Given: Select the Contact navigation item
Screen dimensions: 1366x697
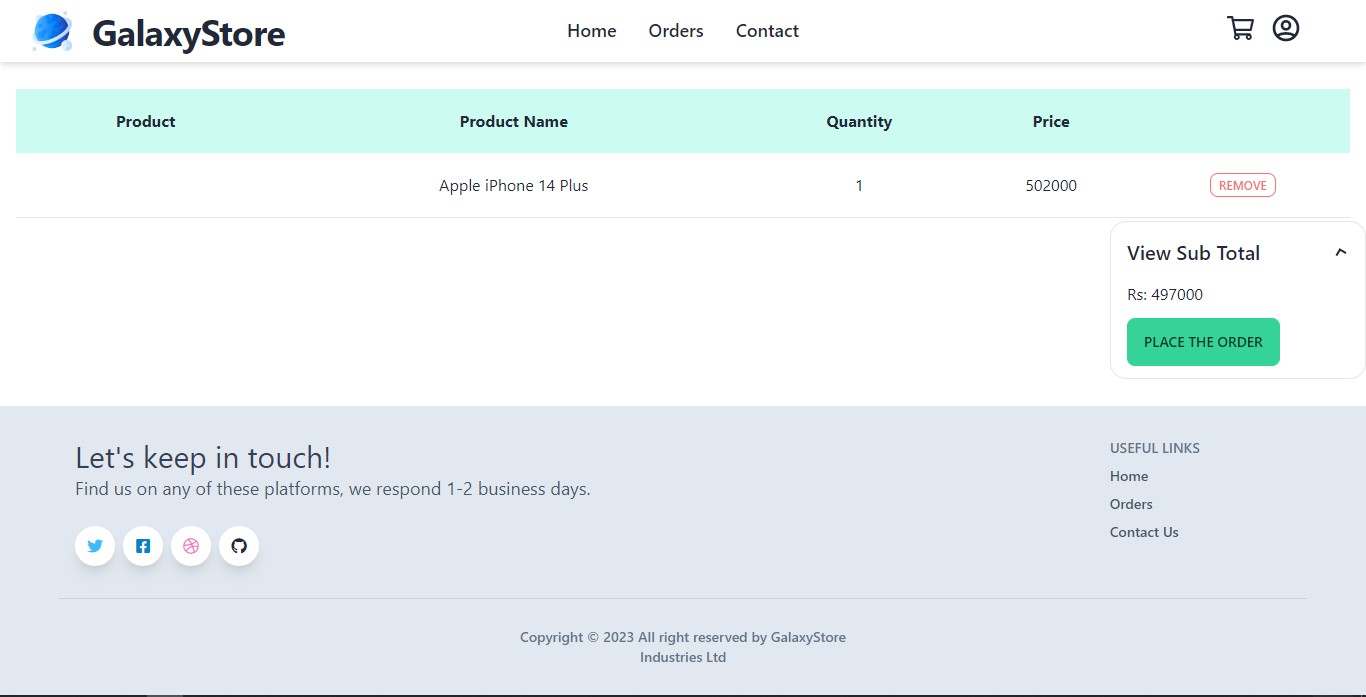Looking at the screenshot, I should coord(767,31).
